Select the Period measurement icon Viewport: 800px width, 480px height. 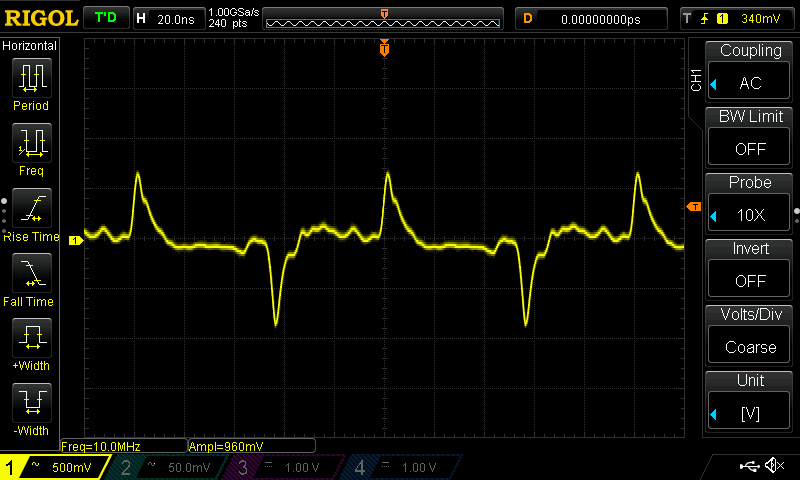[32, 78]
